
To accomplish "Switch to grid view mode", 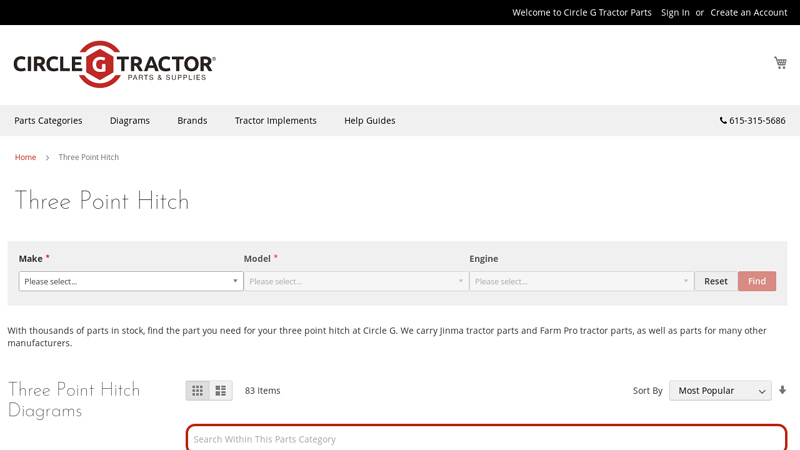I will tap(198, 391).
